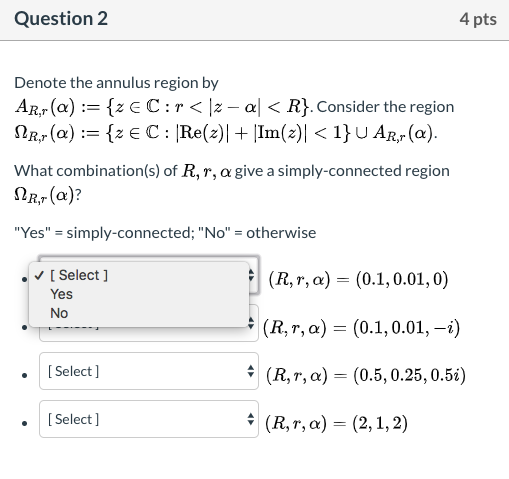
Task: Click the arrows icon on the (0.5, 0.25, 0.5i) dropdown
Action: [x=251, y=371]
